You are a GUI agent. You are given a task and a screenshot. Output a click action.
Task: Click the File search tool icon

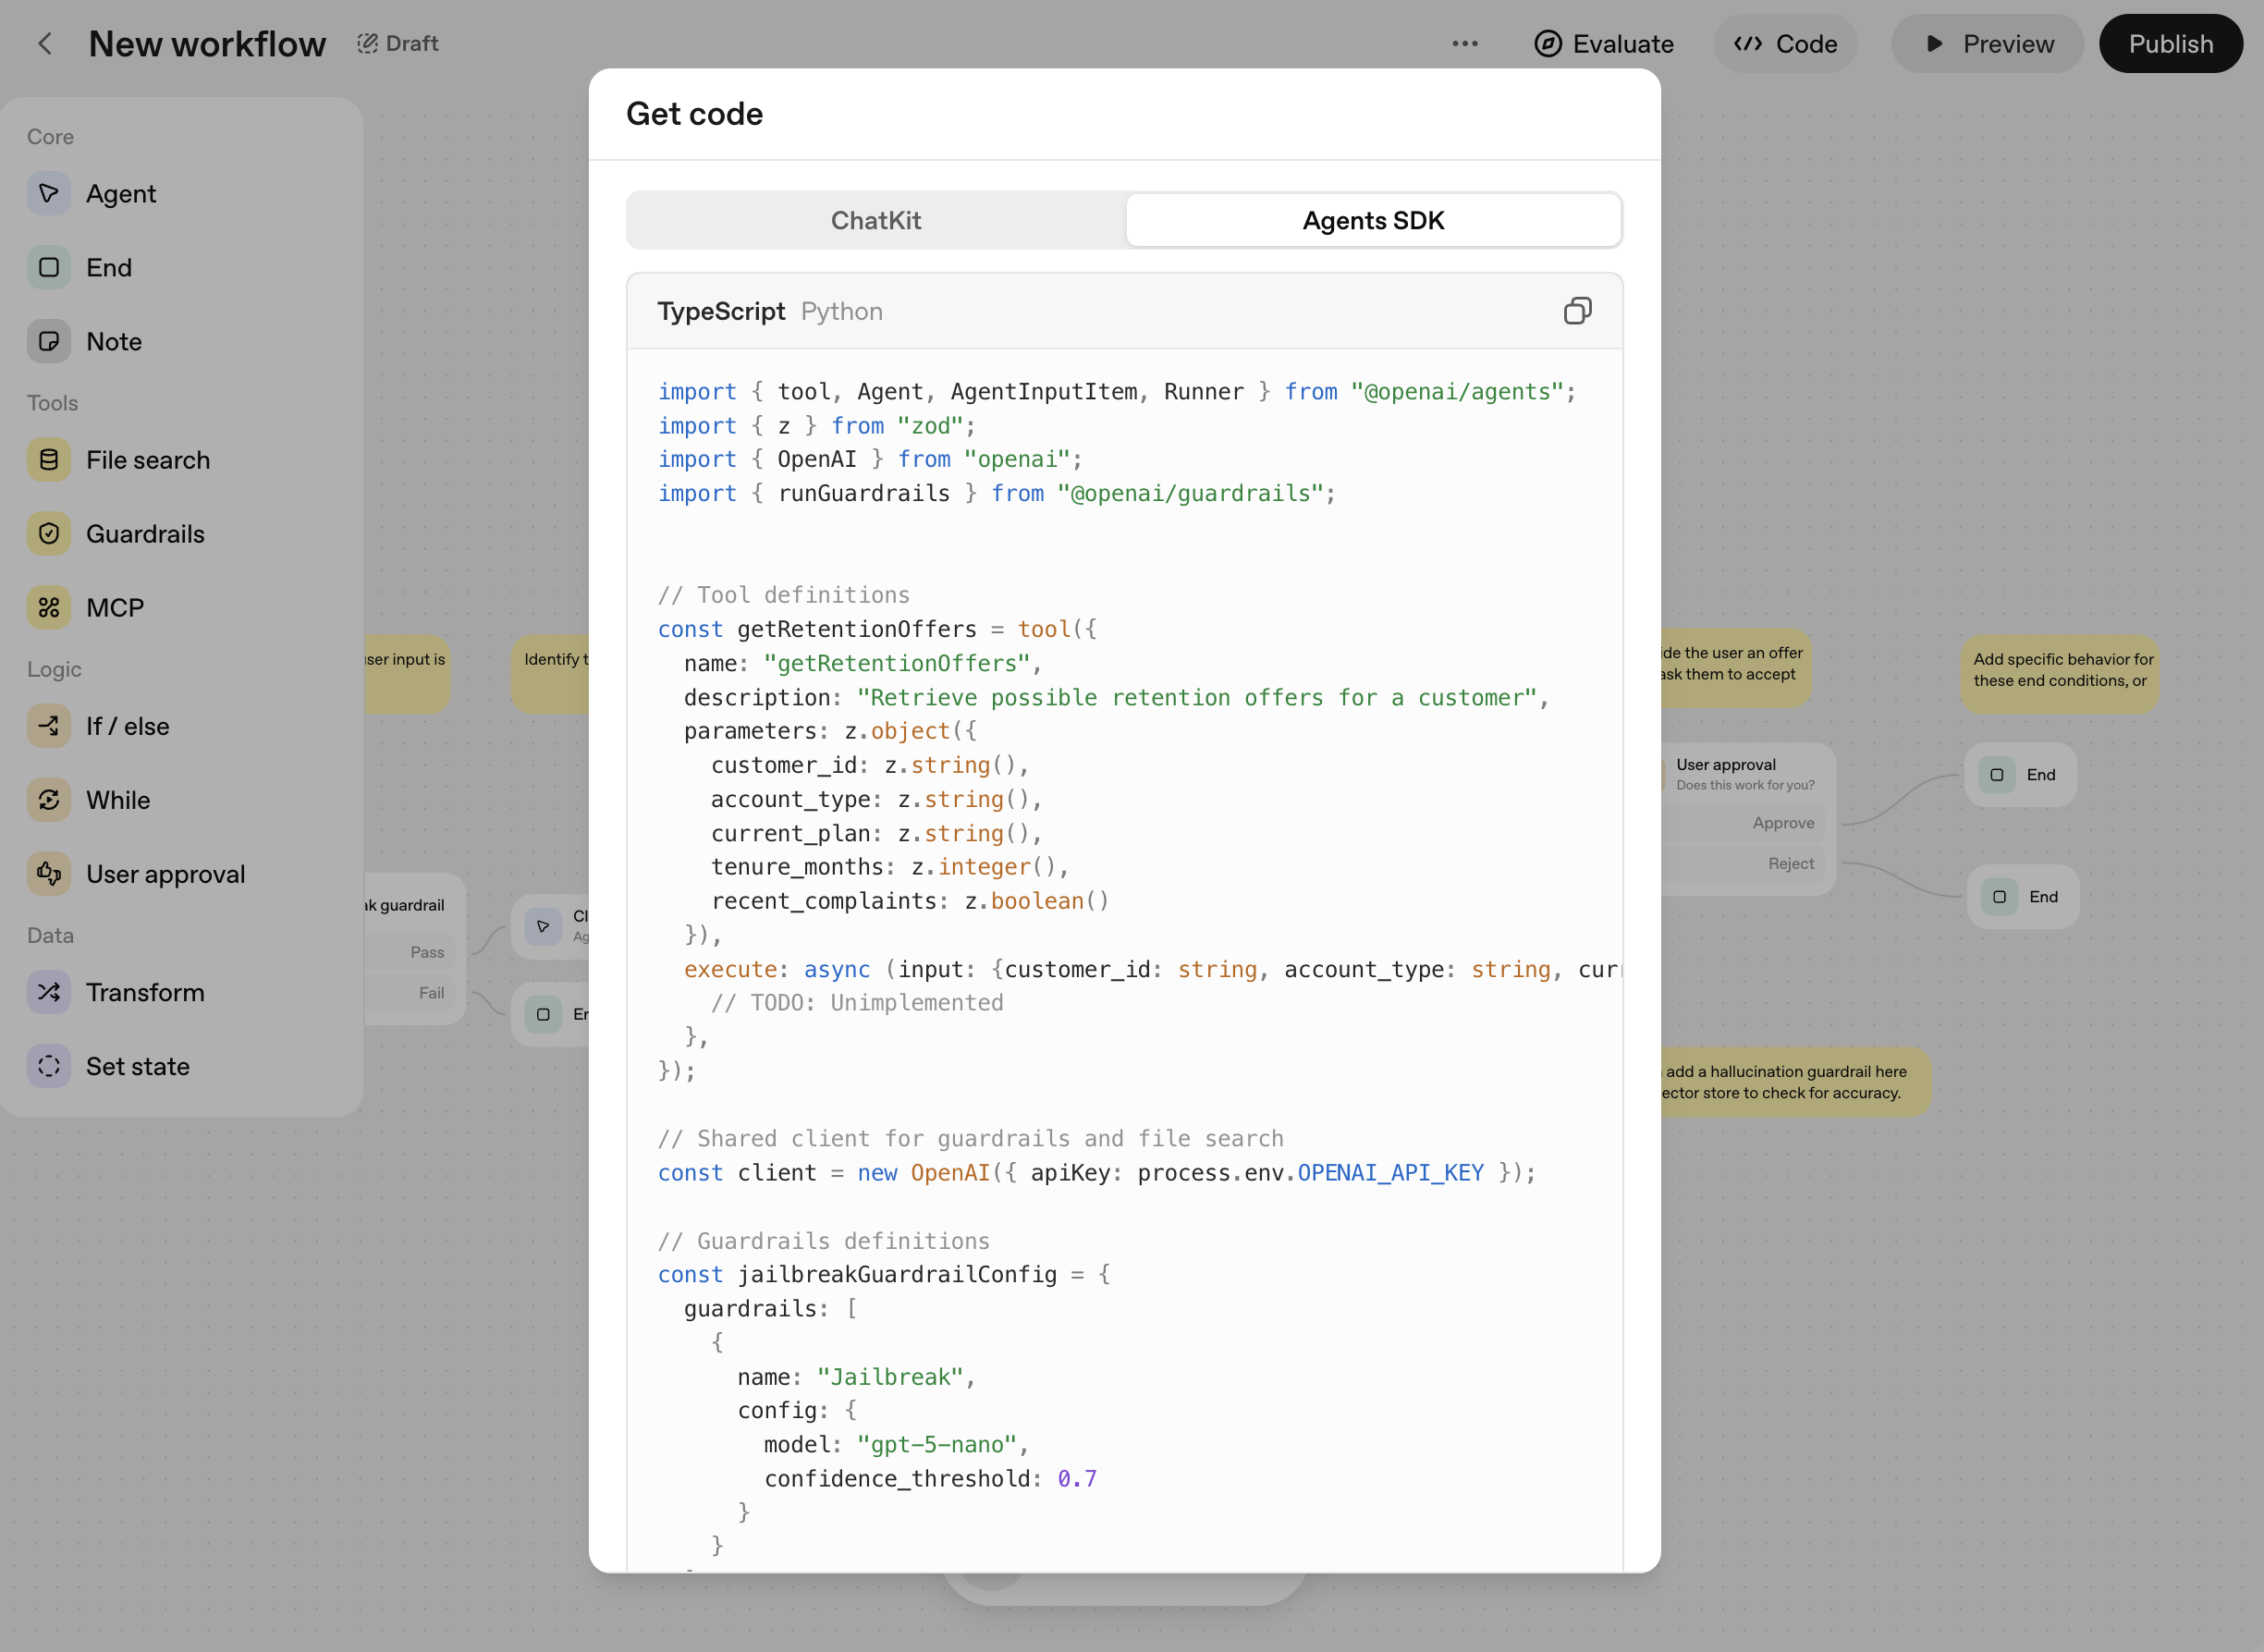48,460
